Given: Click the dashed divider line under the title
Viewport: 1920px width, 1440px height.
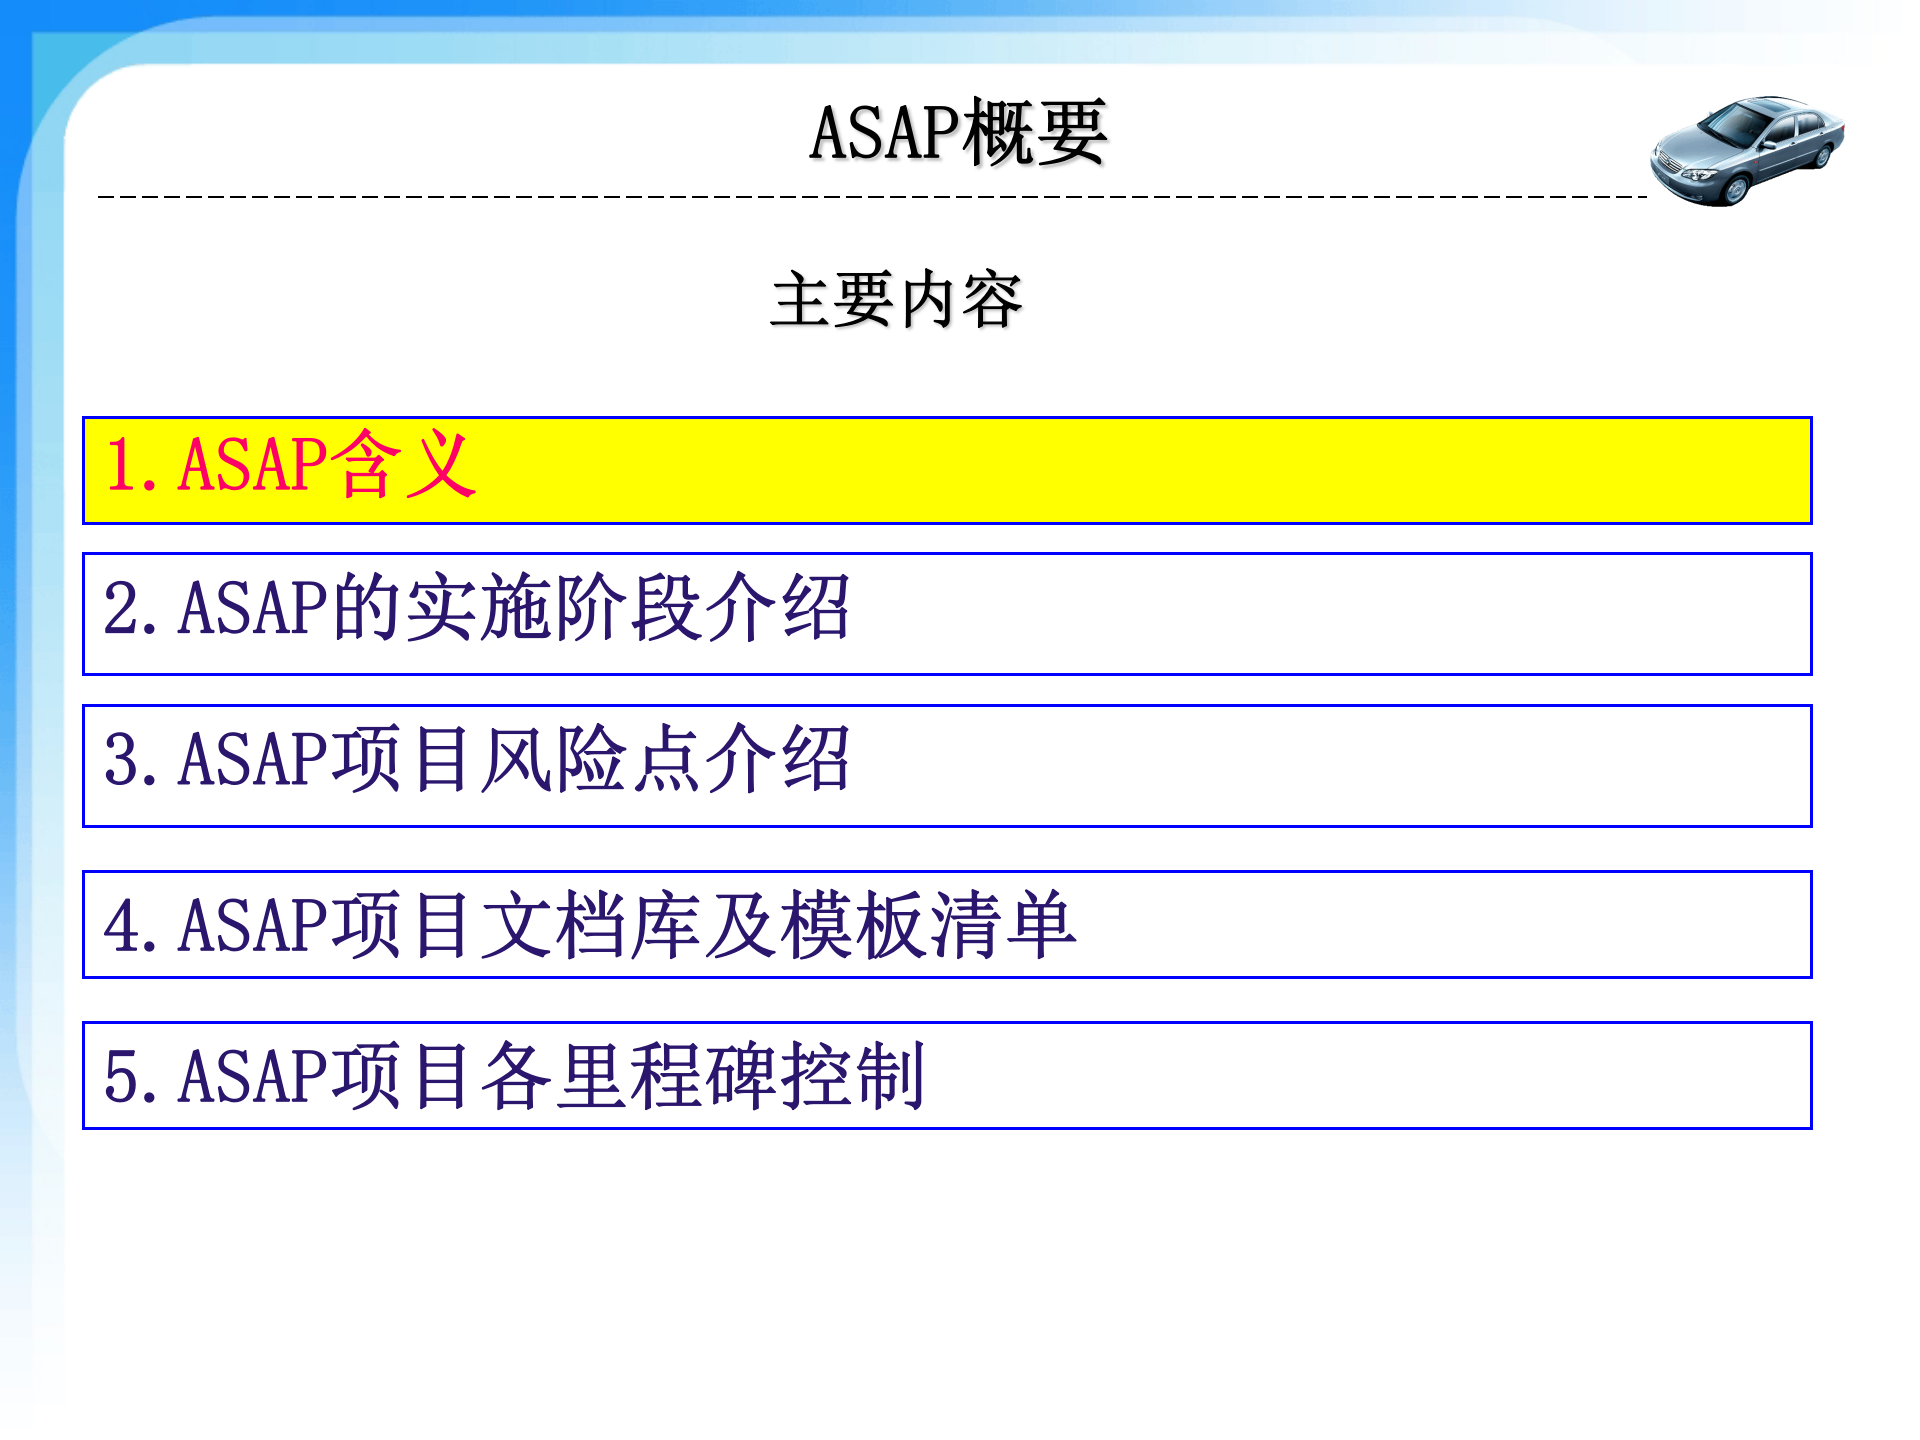Looking at the screenshot, I should point(800,200).
